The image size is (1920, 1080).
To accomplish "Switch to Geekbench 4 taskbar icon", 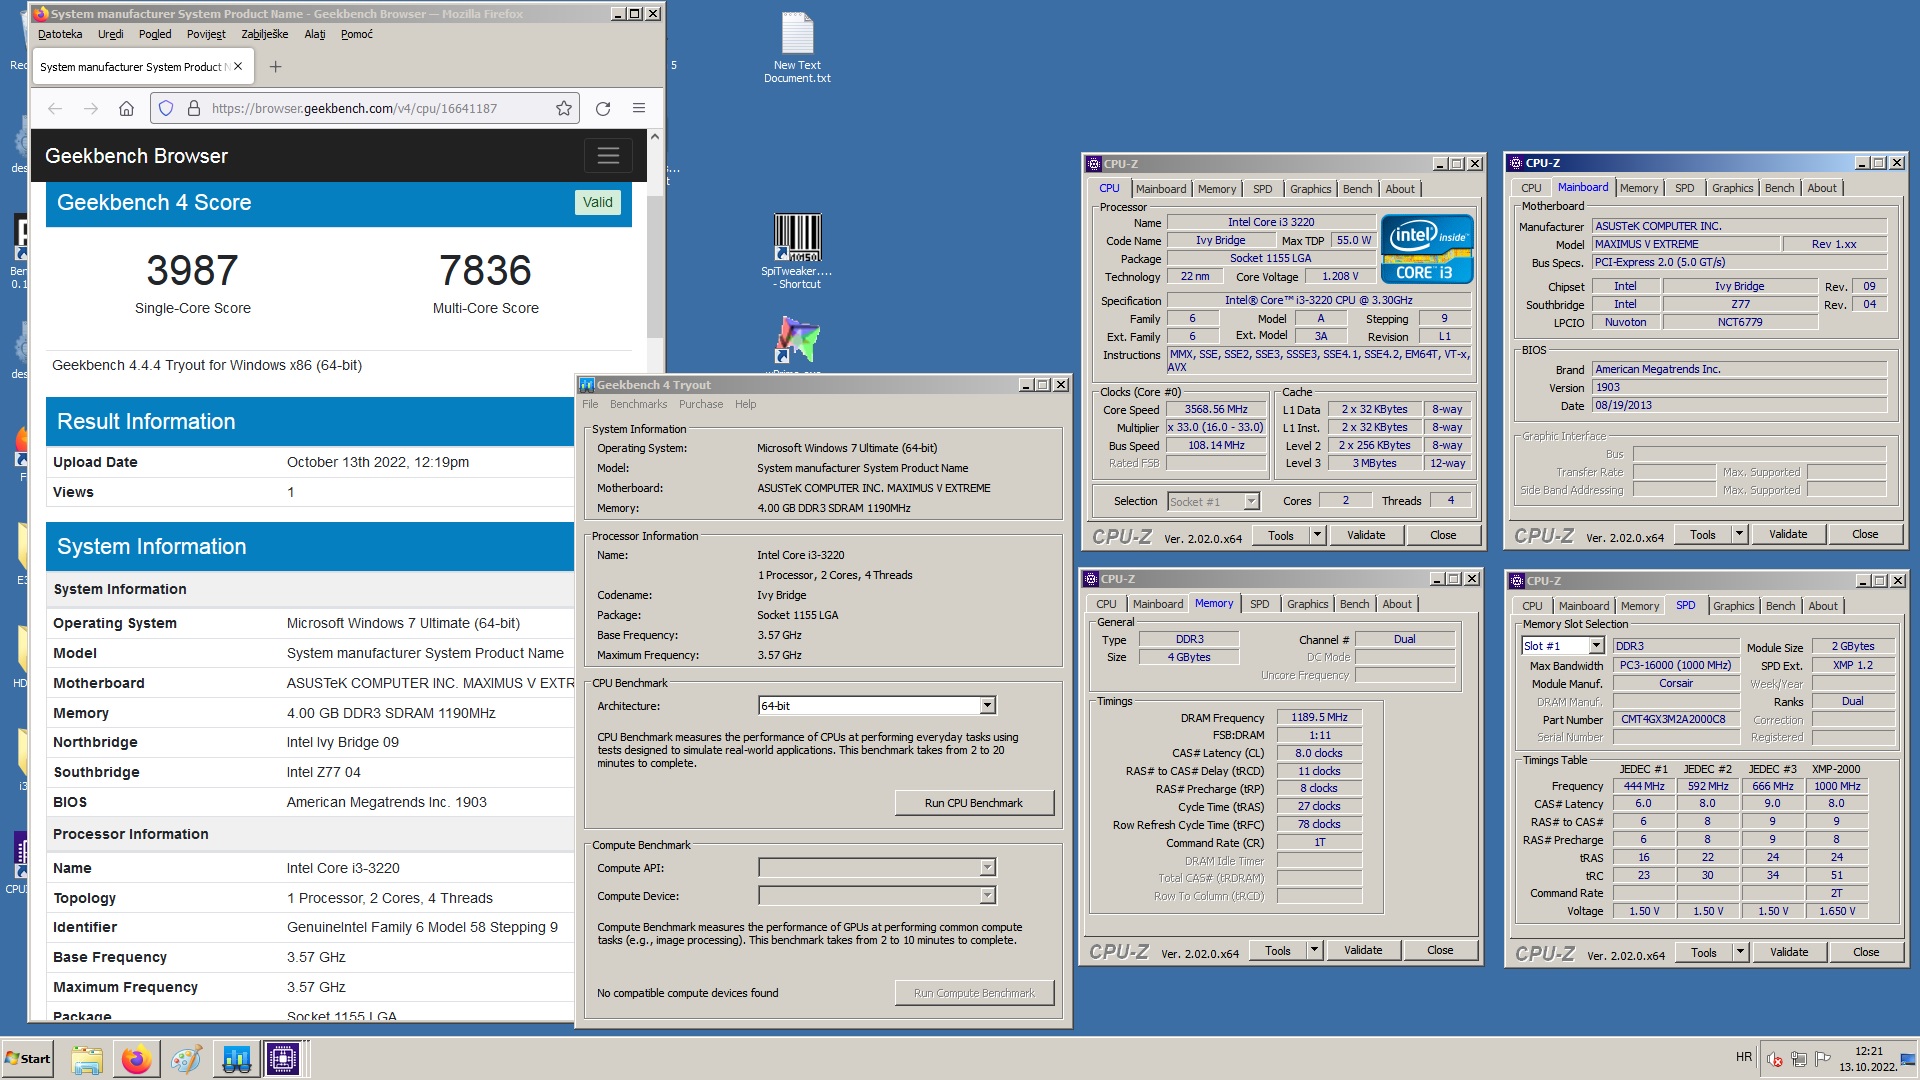I will [236, 1059].
